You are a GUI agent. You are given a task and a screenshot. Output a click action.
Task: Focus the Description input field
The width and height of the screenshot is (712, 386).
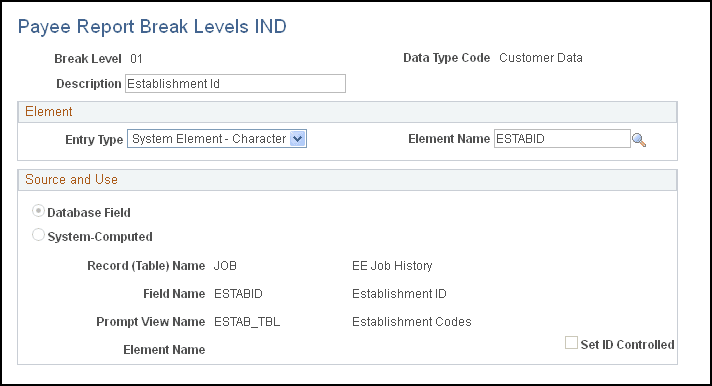coord(235,84)
